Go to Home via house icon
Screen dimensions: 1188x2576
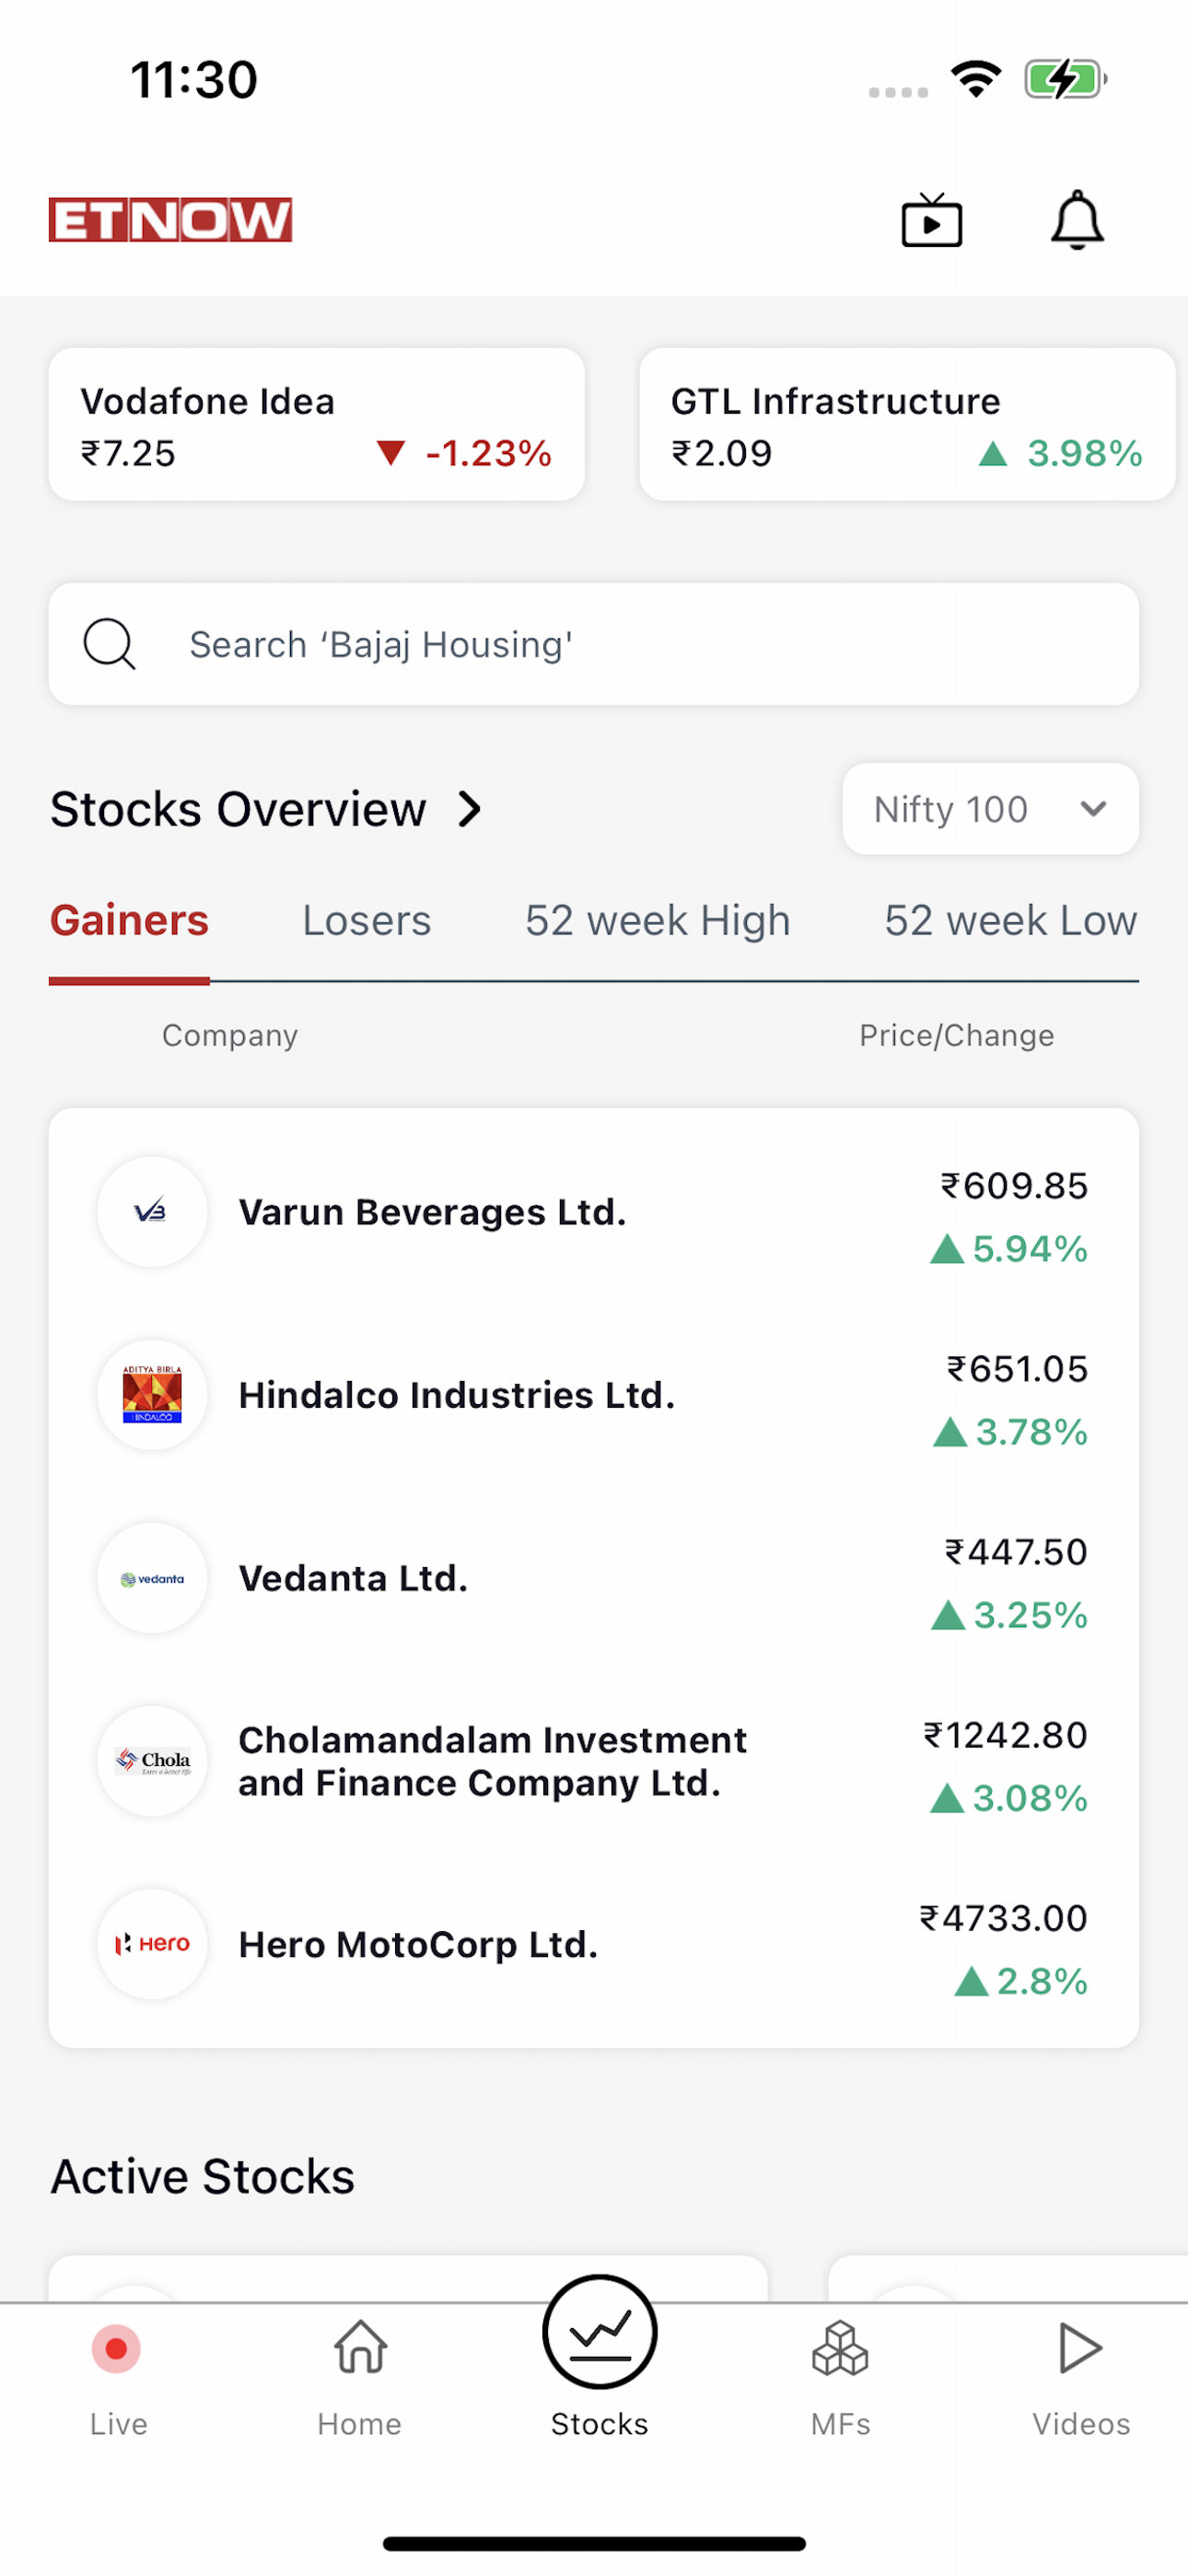(360, 2347)
